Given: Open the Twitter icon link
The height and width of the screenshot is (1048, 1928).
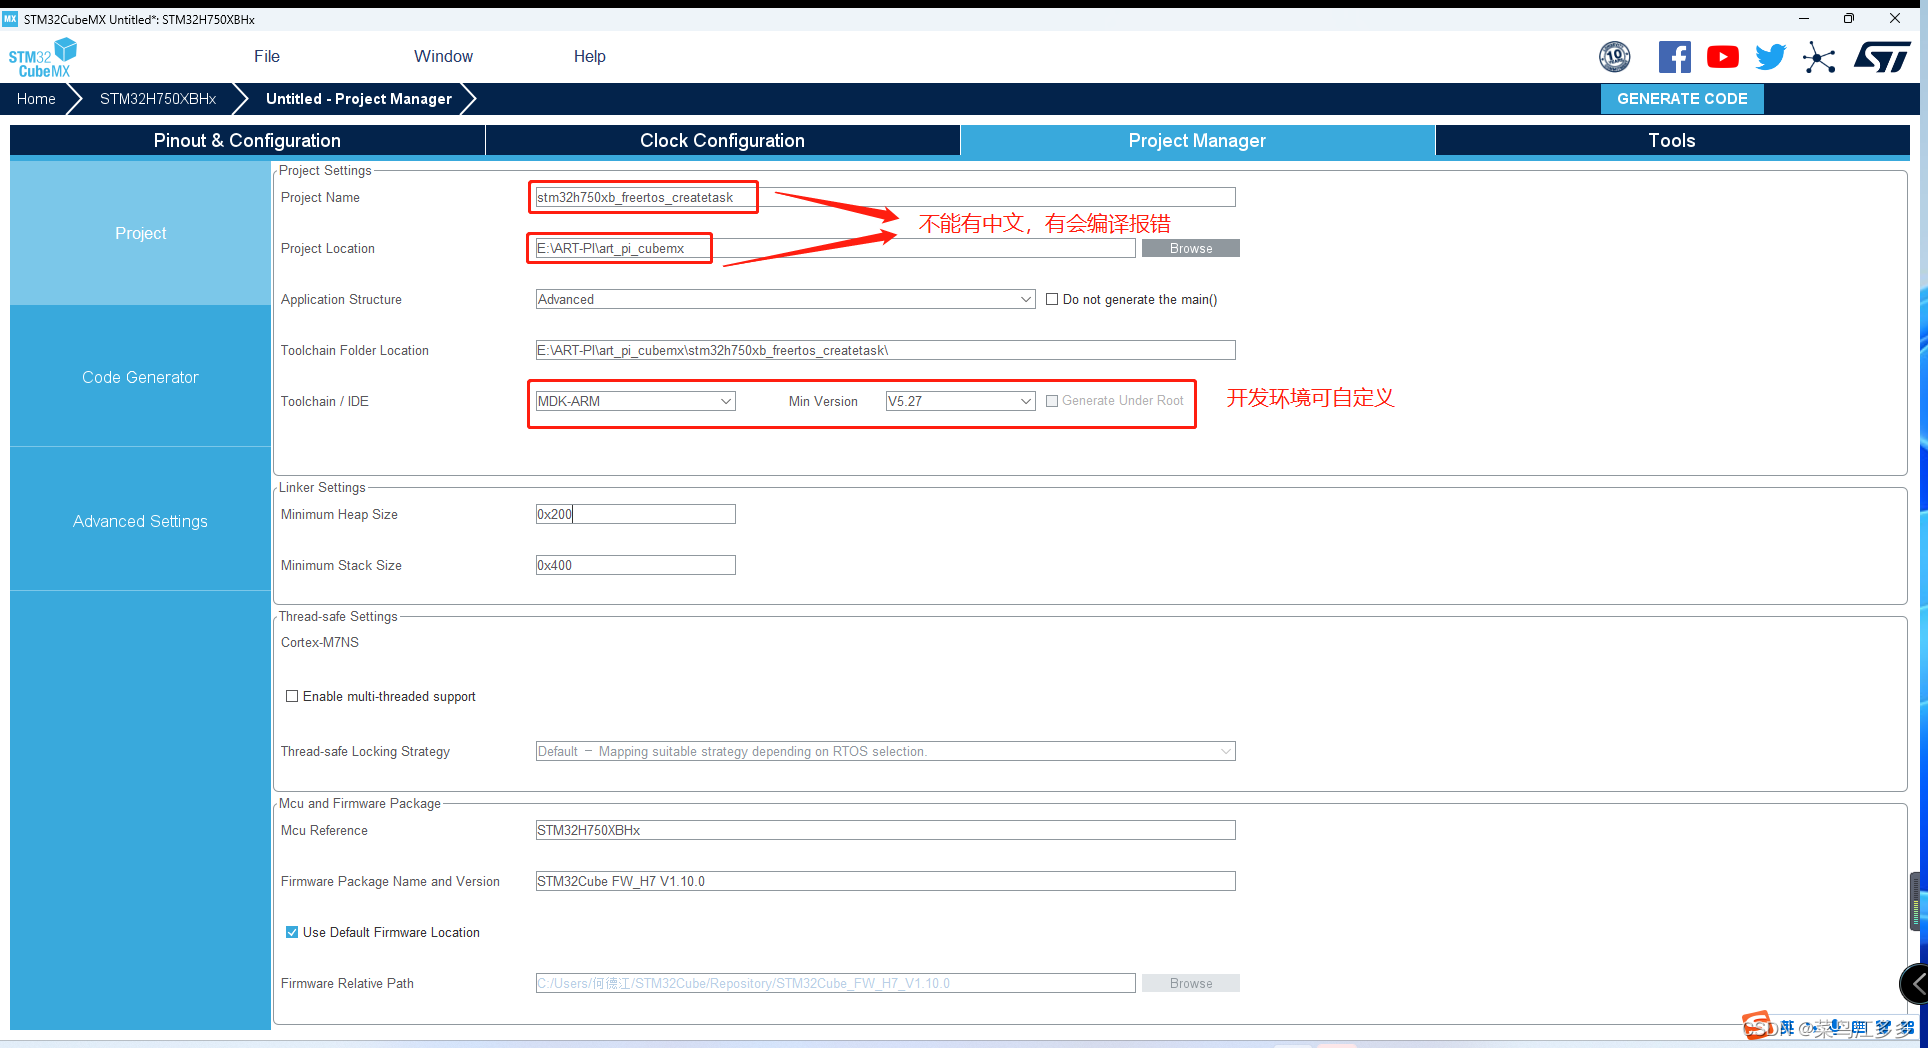Looking at the screenshot, I should click(1770, 57).
